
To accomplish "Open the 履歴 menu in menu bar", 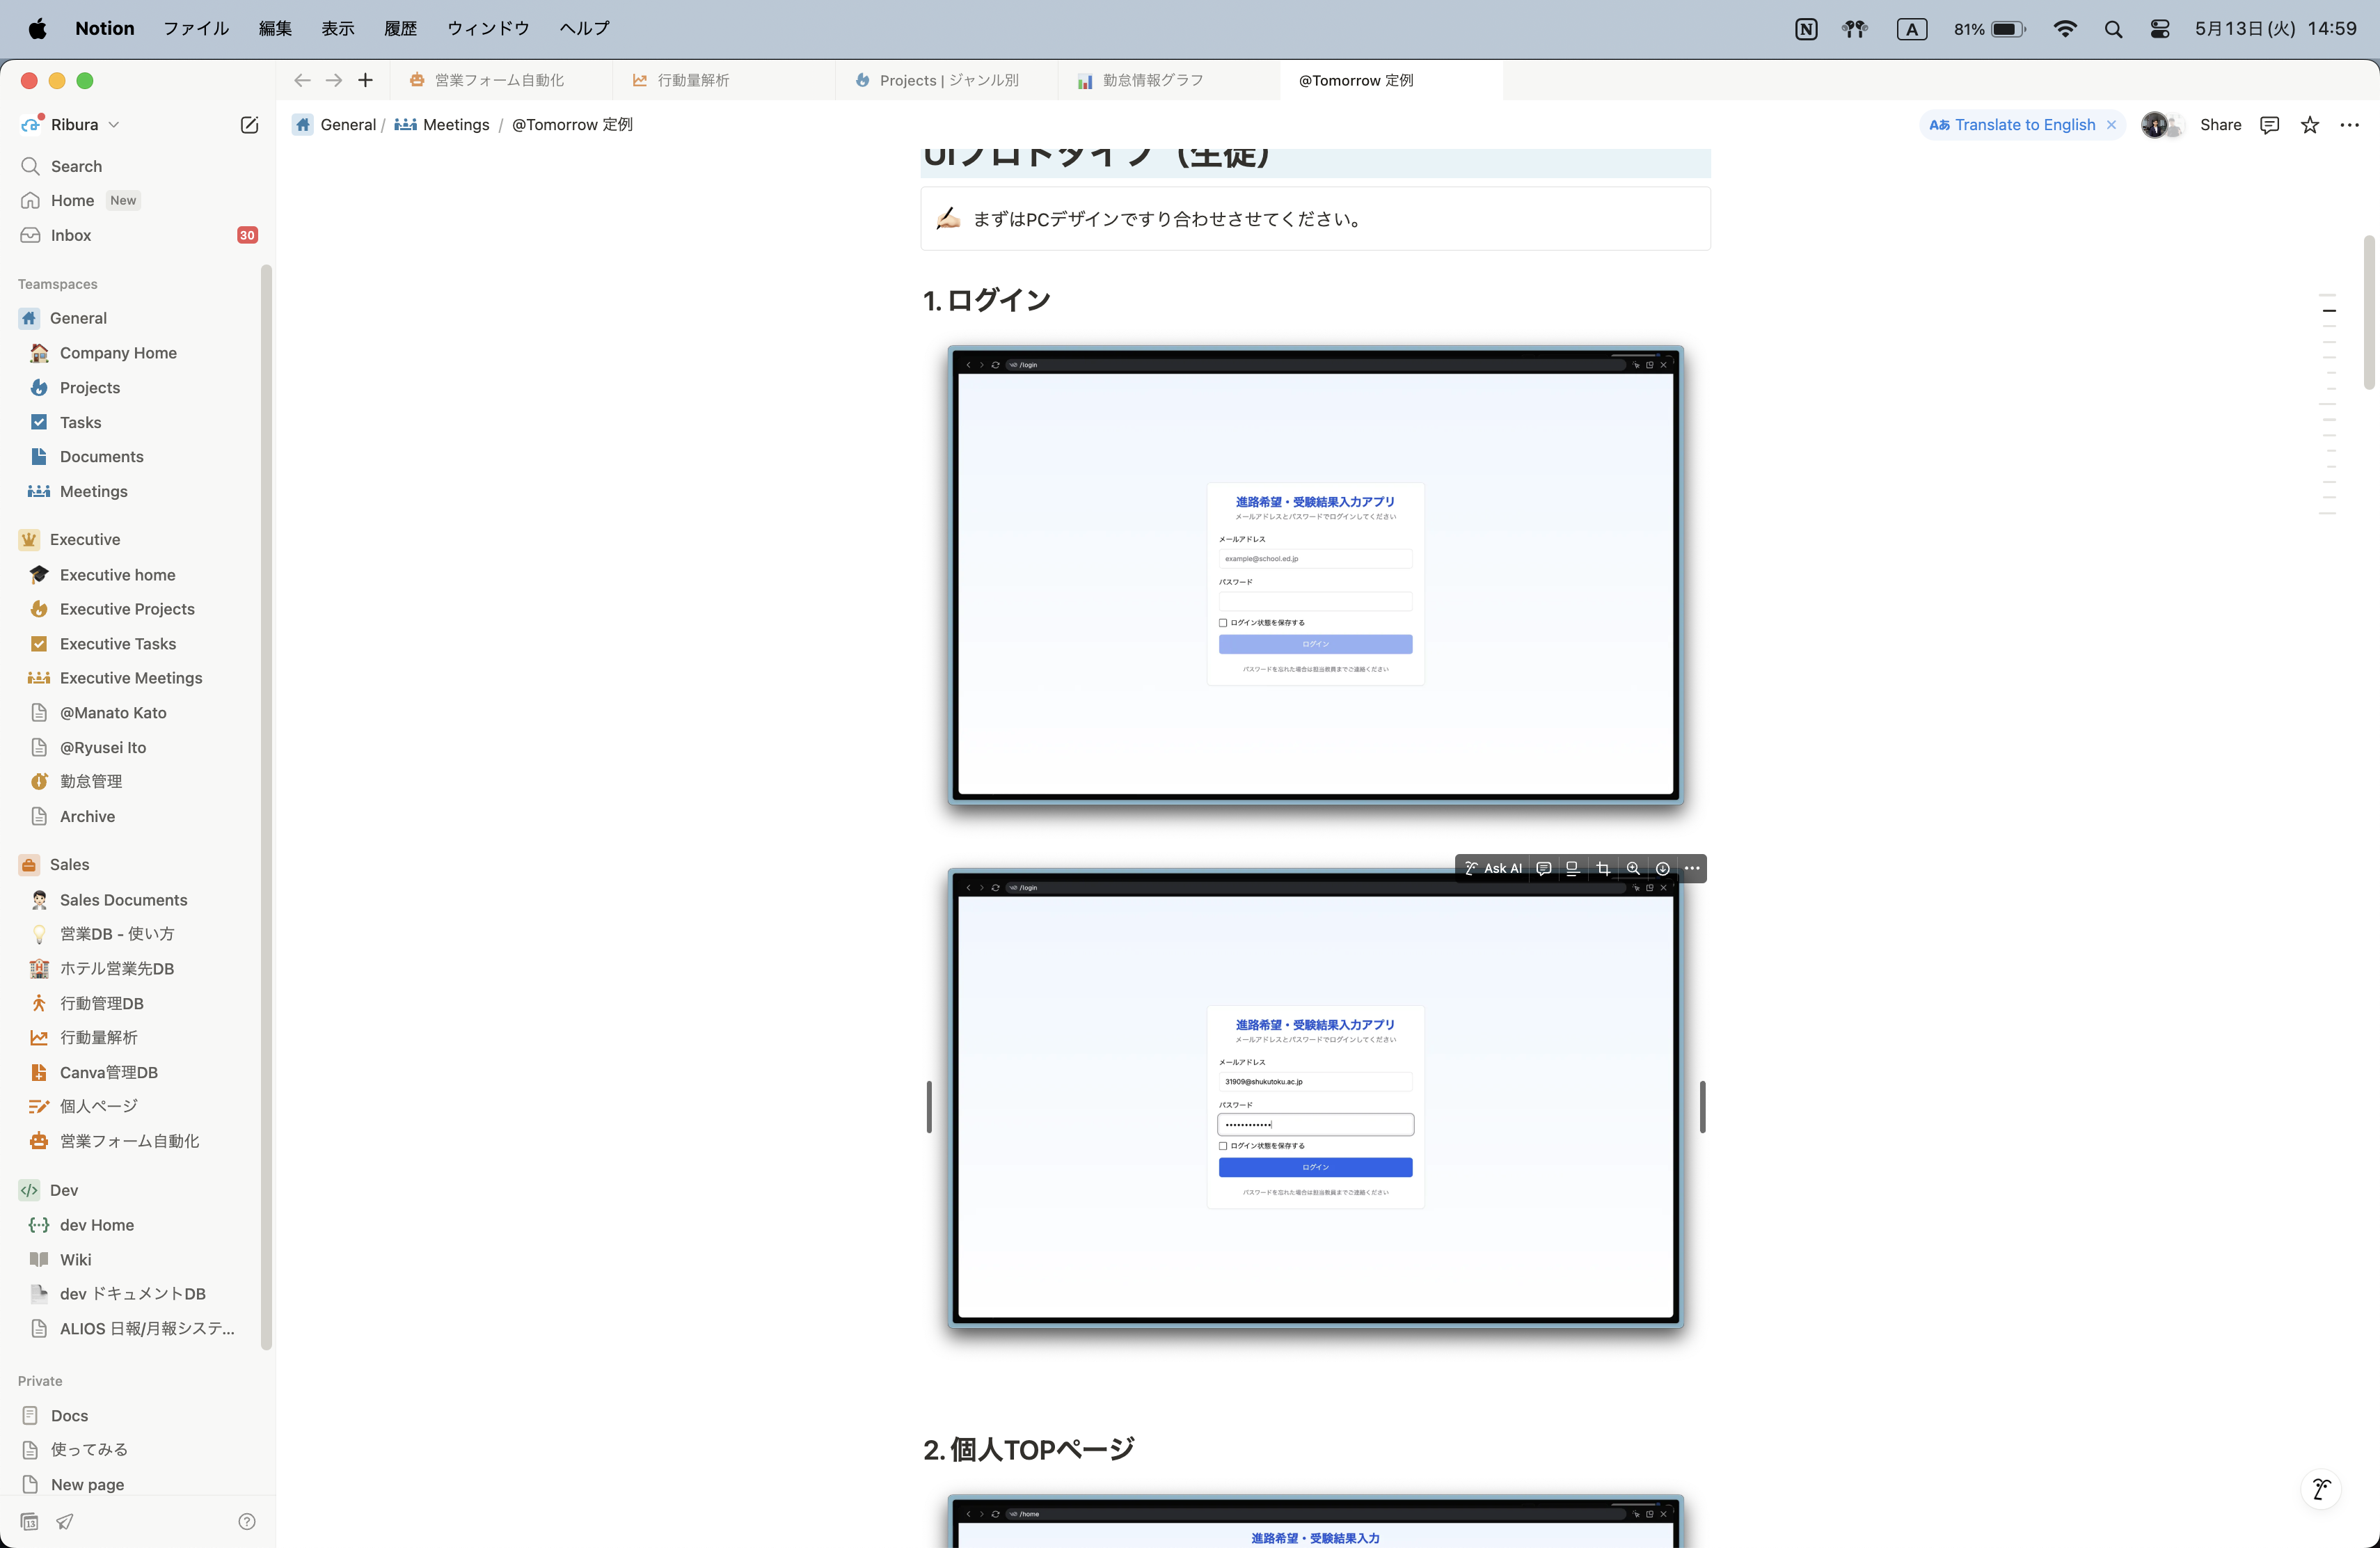I will coord(400,28).
